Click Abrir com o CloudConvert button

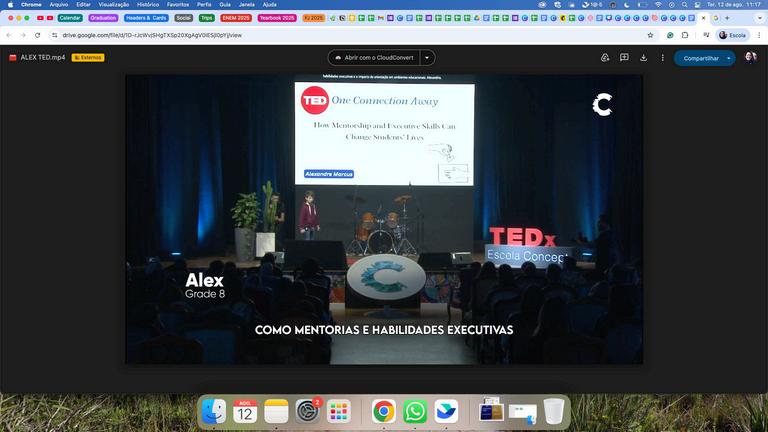(x=374, y=58)
